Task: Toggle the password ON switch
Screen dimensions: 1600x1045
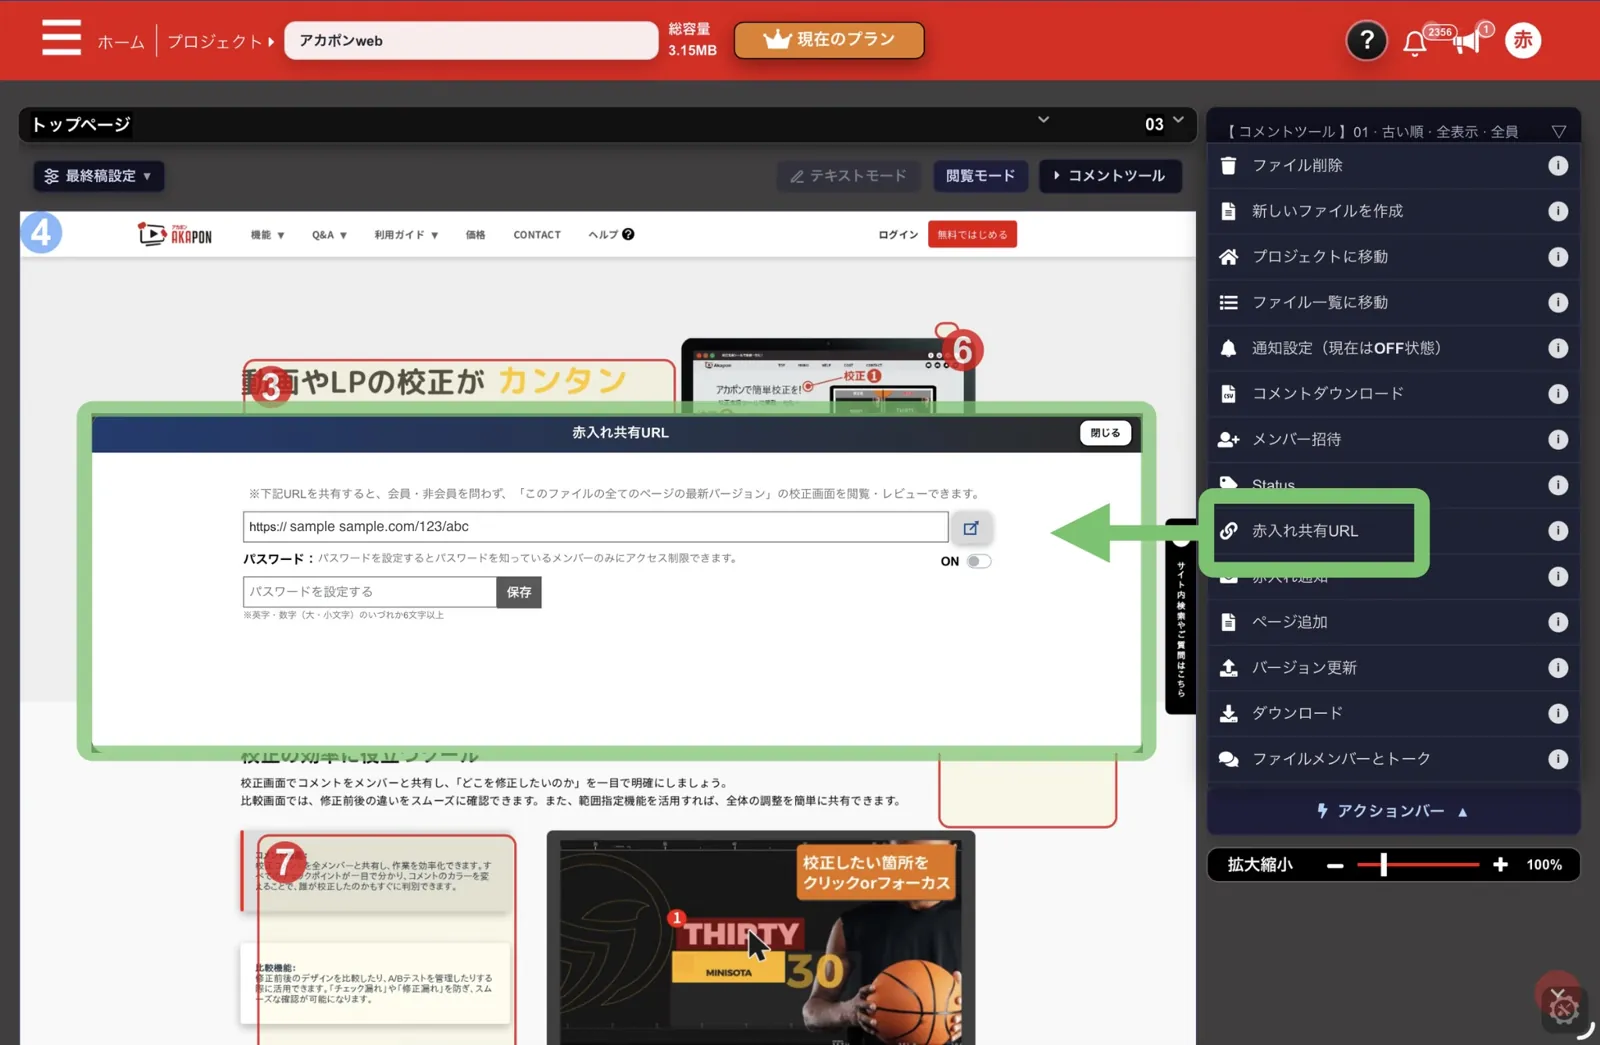Action: tap(978, 561)
